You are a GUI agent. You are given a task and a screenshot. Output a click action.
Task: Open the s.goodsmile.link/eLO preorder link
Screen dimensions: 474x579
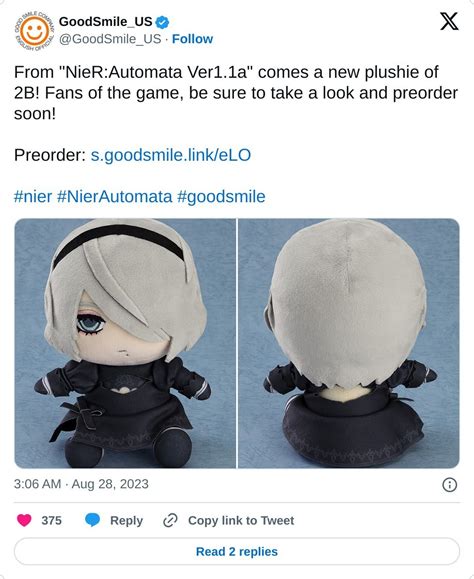tap(171, 155)
